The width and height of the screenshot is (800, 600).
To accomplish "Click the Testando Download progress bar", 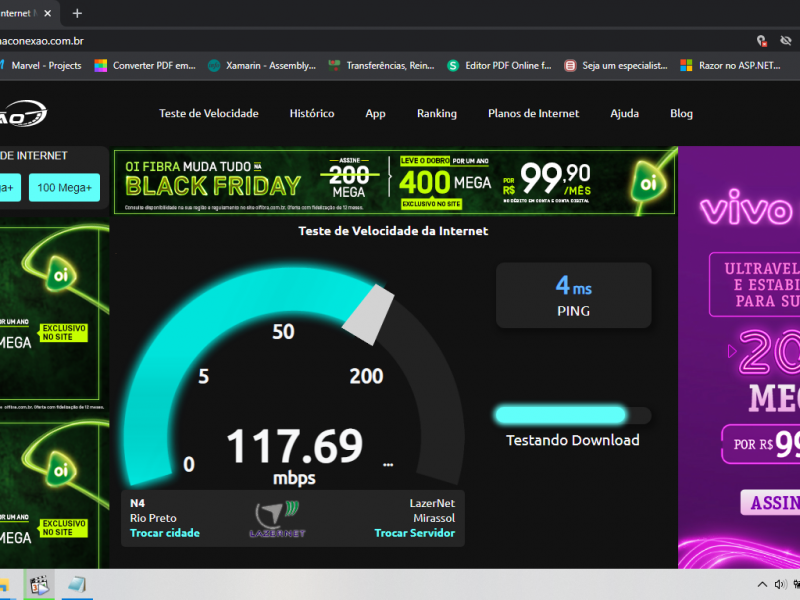I will tap(573, 415).
